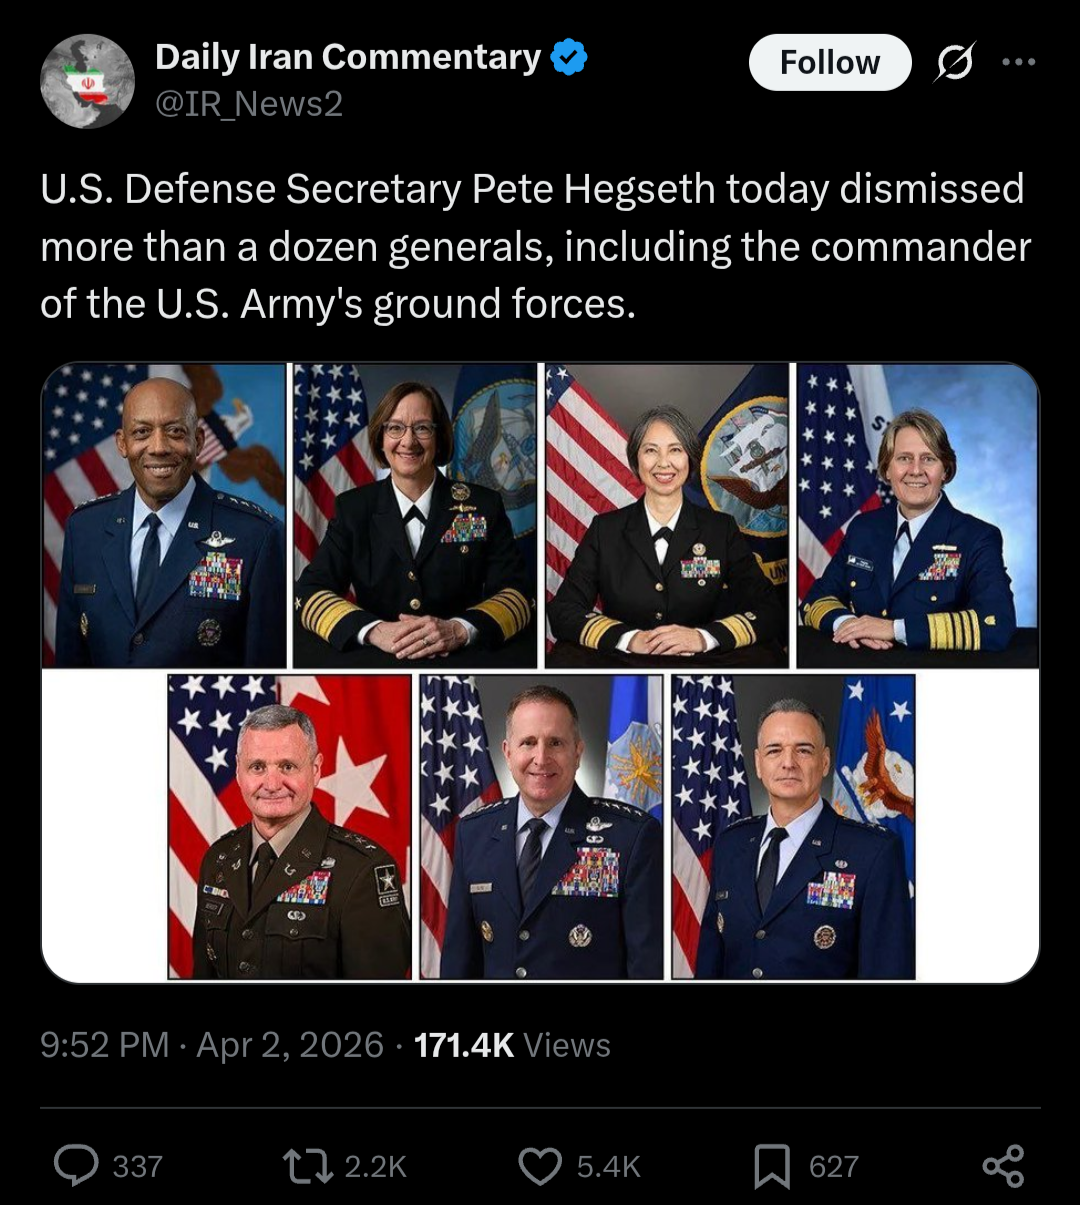Click the Grok slash-circle icon

pos(954,63)
